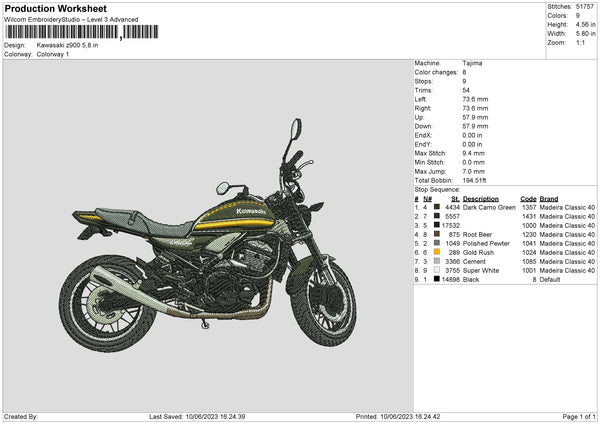Click the Height value 4.56 in
The width and height of the screenshot is (600, 424).
586,24
